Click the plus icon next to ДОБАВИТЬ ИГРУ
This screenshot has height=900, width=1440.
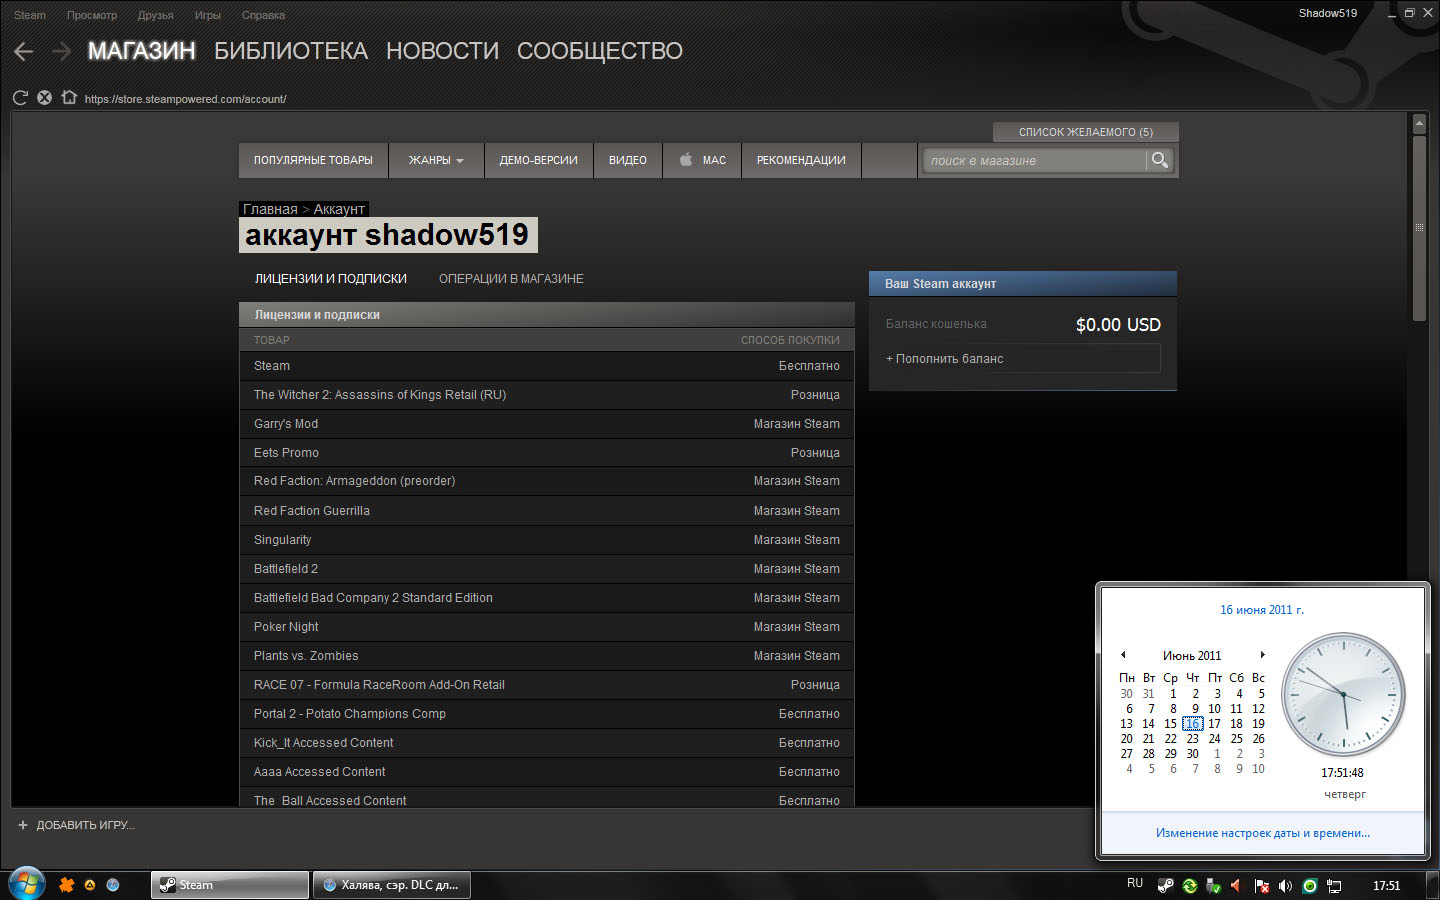[23, 825]
